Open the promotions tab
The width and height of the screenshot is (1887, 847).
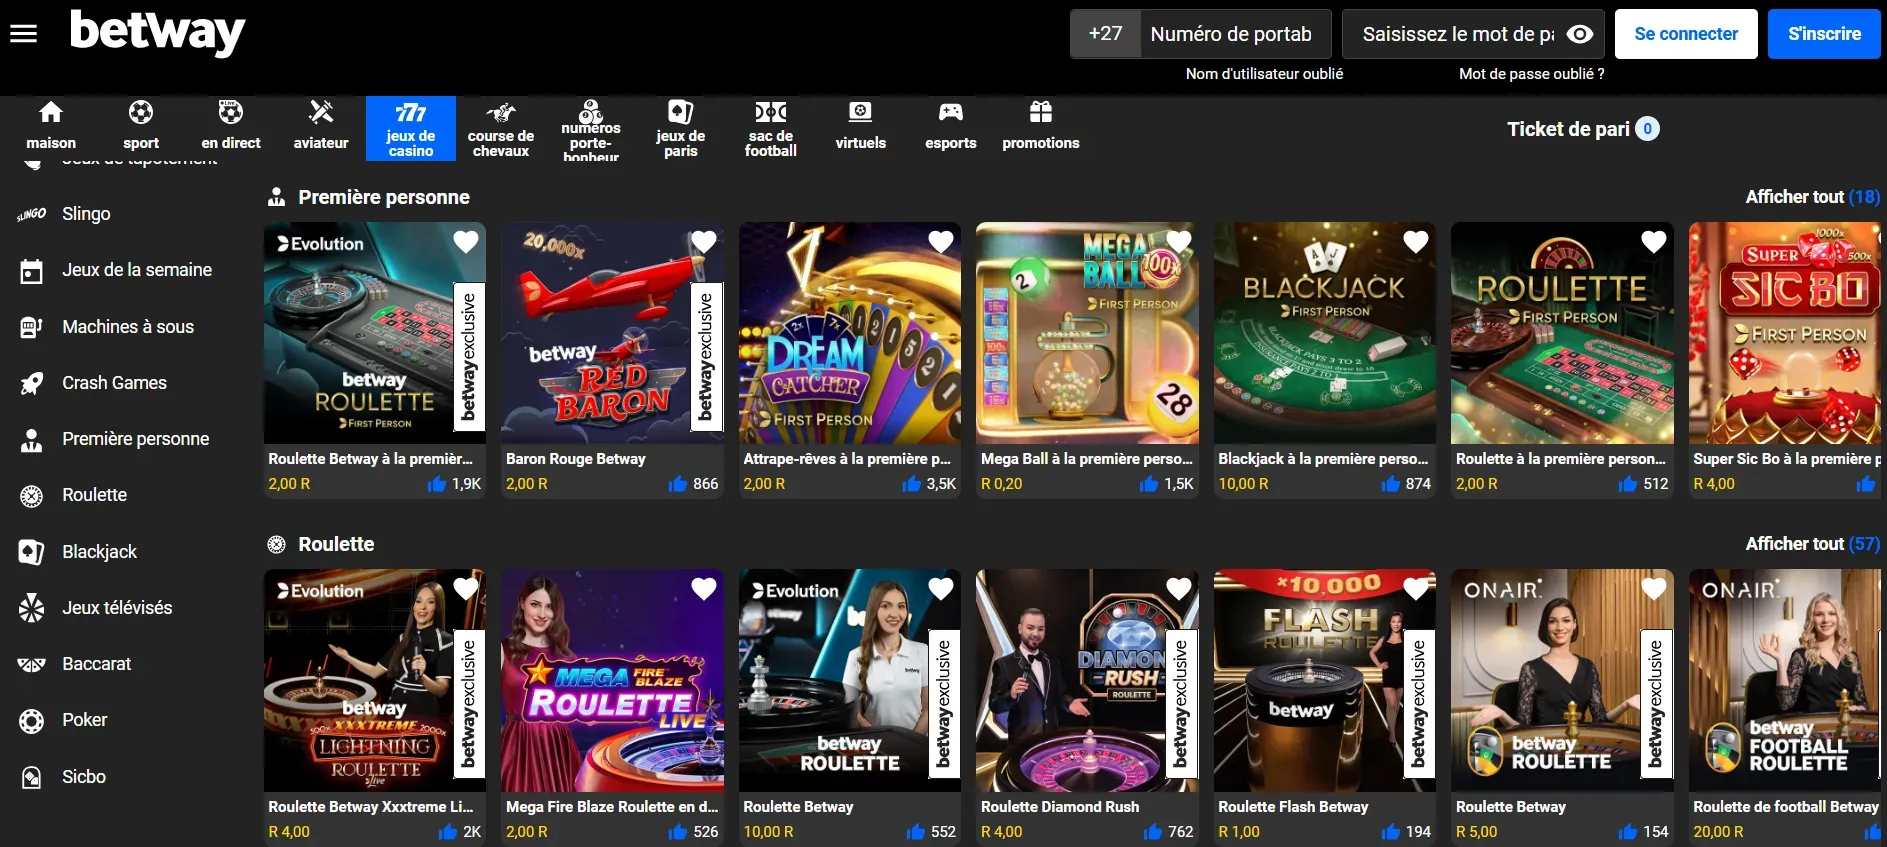click(x=1041, y=127)
